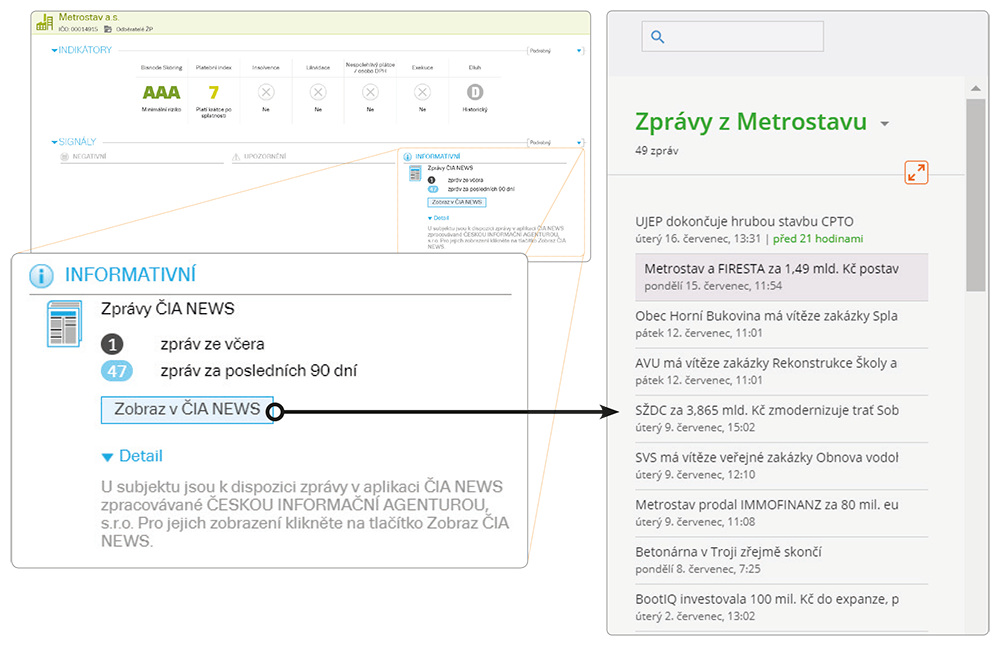1000x646 pixels.
Task: Click the 'Zprávy z Metrostavu' heading
Action: (751, 122)
